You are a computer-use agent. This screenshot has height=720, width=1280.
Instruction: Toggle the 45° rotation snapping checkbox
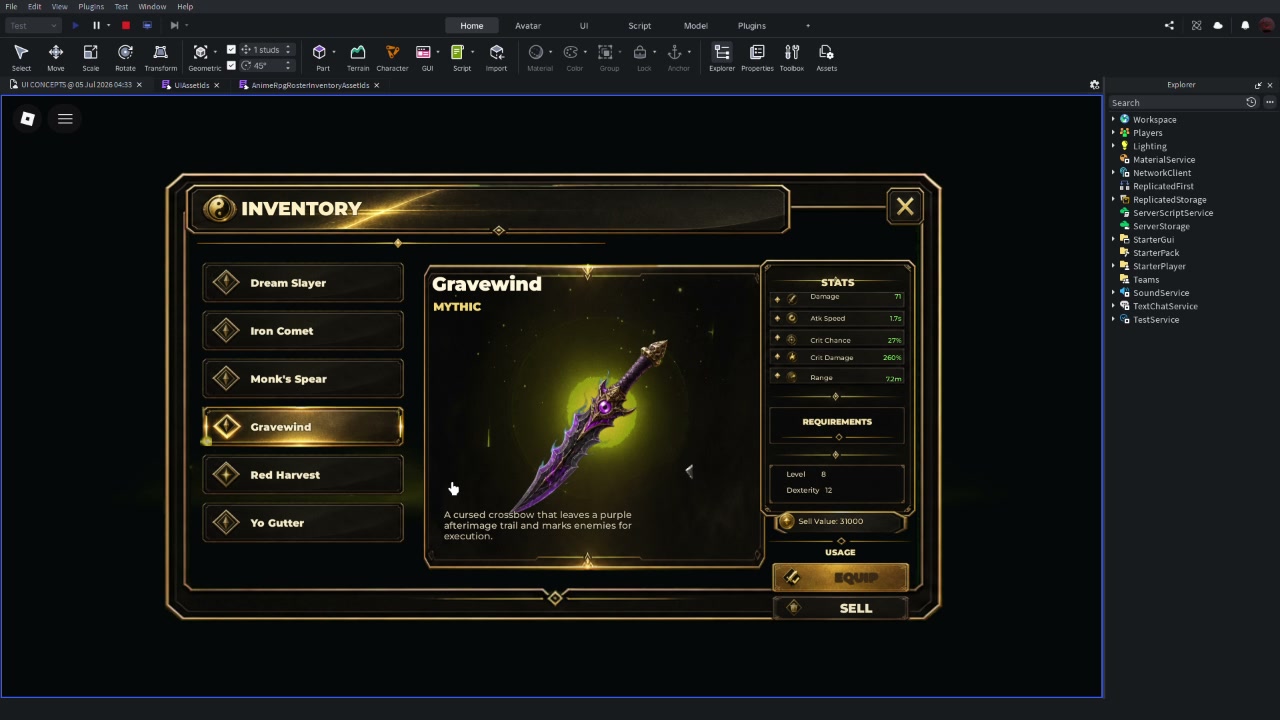pyautogui.click(x=232, y=65)
